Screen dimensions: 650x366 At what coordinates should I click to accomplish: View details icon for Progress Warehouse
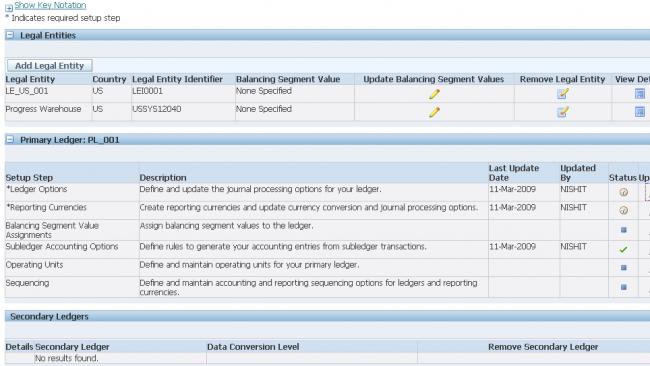coord(640,111)
